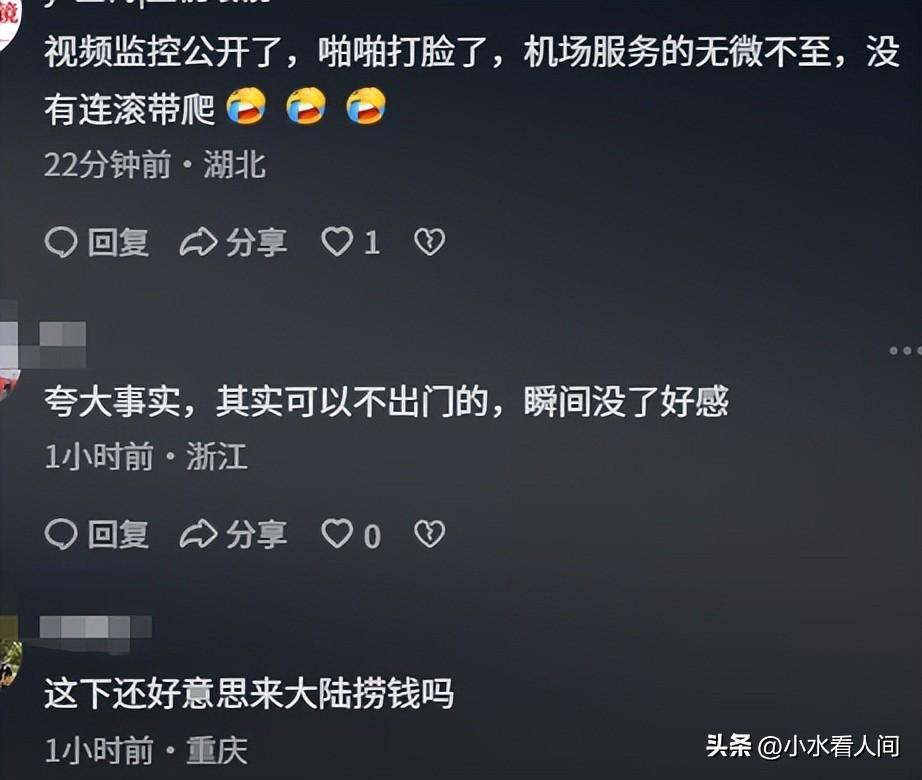Like the Zhejiang comment with heart icon

tap(337, 534)
